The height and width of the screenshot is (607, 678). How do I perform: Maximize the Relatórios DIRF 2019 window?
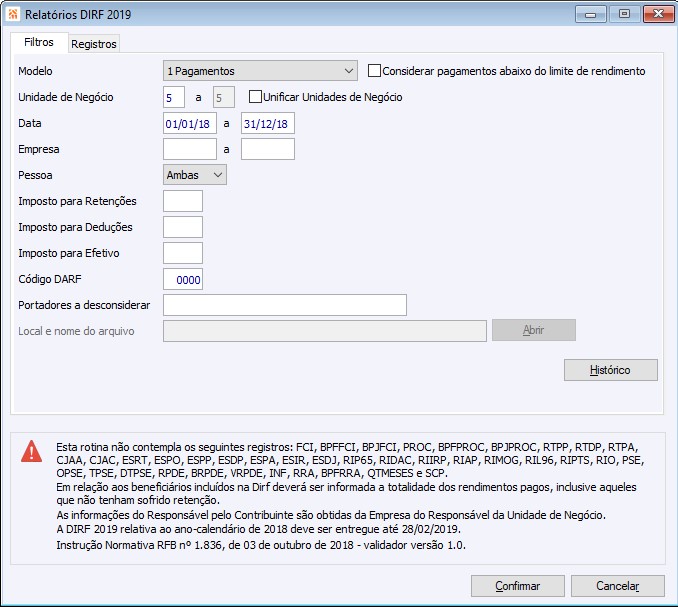point(624,14)
